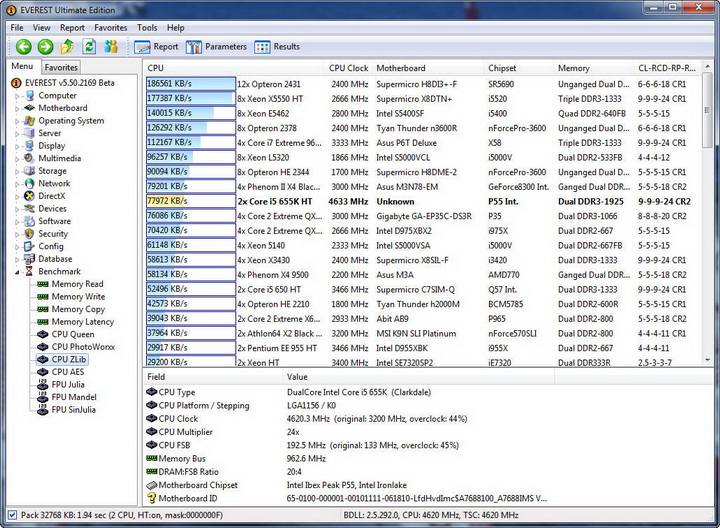Open the Help menu
This screenshot has height=528, width=720.
click(175, 28)
